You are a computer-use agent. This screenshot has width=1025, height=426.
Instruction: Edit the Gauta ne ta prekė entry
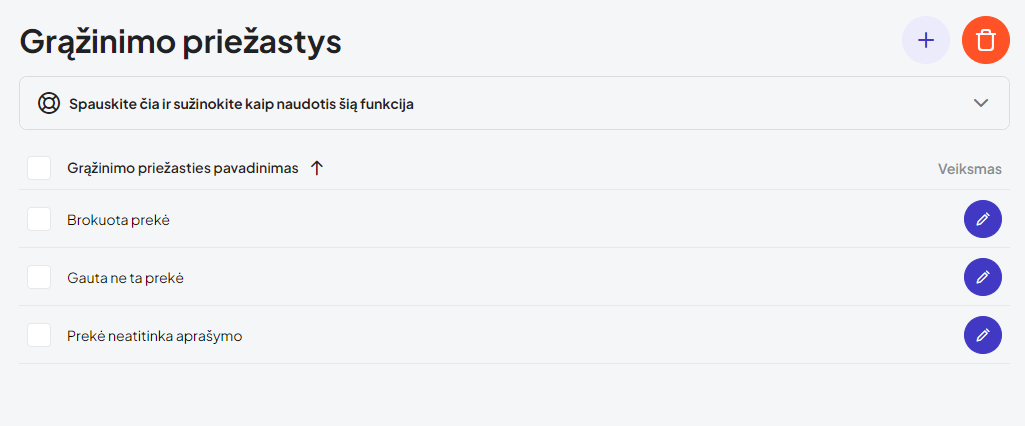982,277
